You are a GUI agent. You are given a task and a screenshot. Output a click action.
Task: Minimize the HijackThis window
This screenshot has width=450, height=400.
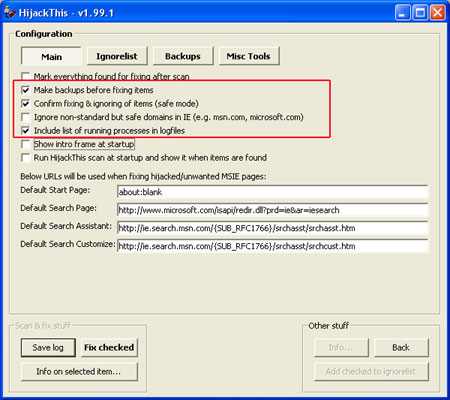tap(403, 13)
